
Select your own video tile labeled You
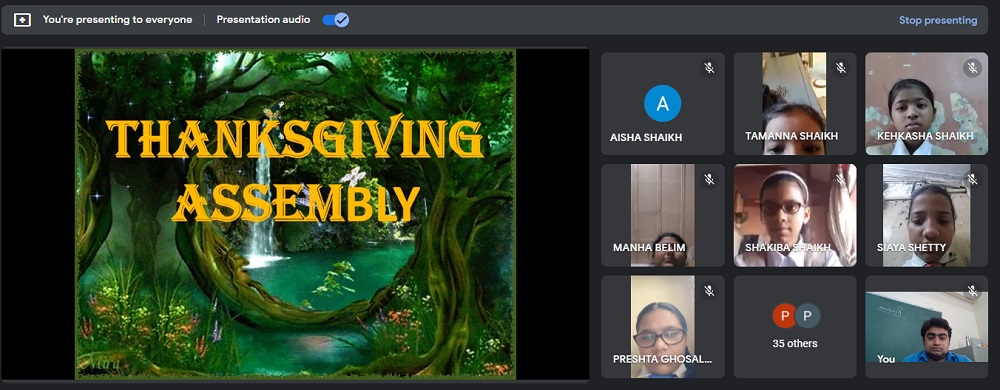927,327
